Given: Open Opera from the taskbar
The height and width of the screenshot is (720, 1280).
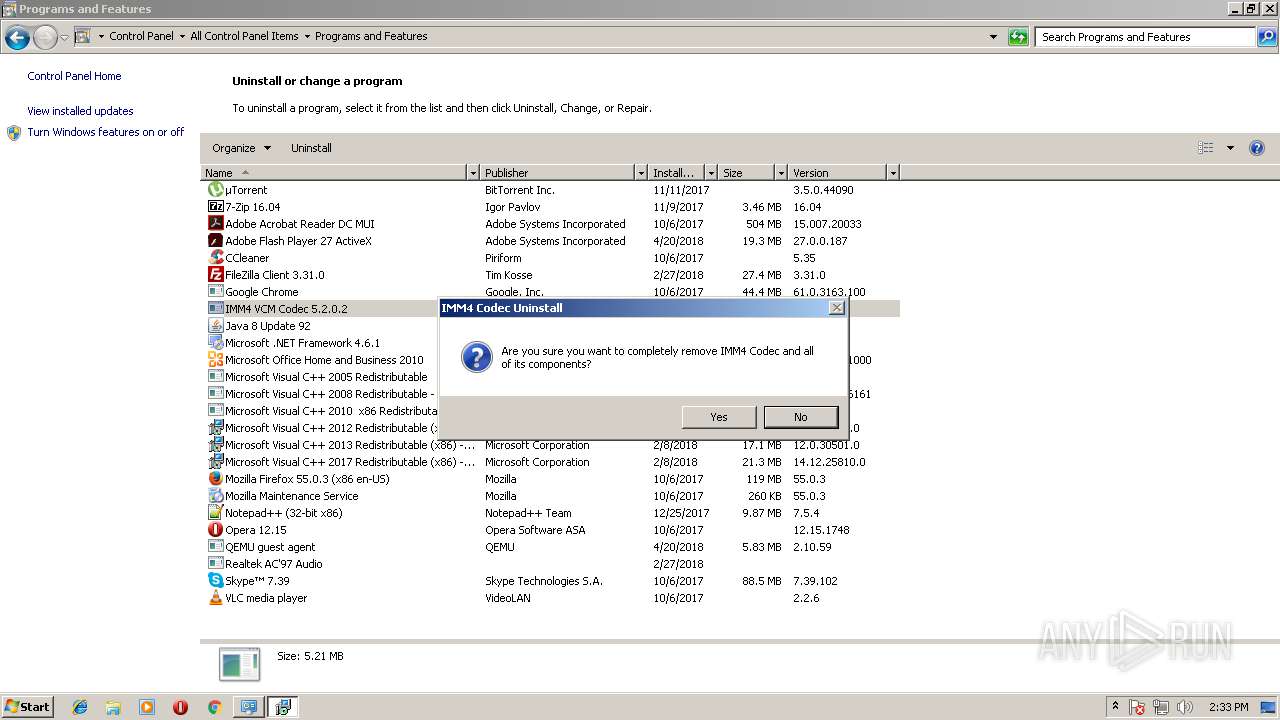Looking at the screenshot, I should [x=180, y=707].
